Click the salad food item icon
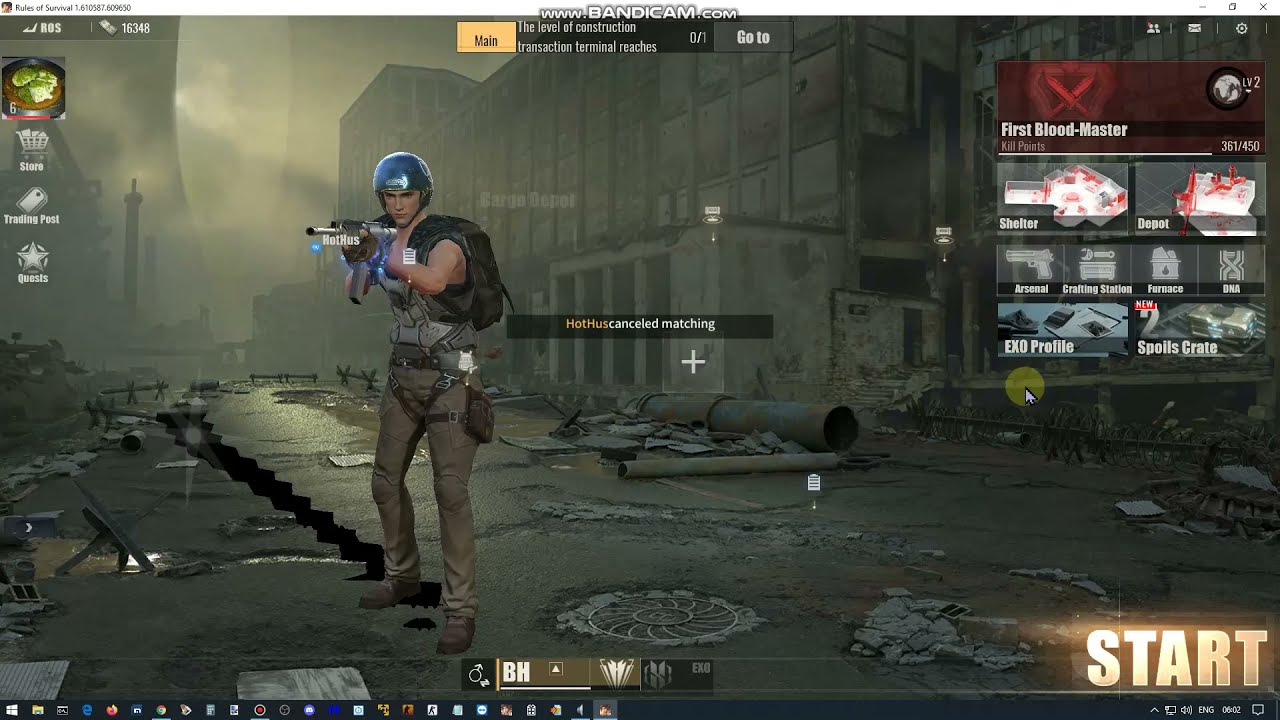The image size is (1280, 720). (x=34, y=89)
